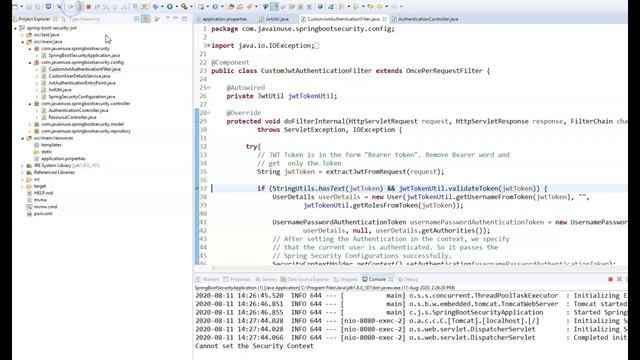The image size is (640, 360).
Task: Expand the JRE System Library node
Action: click(x=23, y=165)
